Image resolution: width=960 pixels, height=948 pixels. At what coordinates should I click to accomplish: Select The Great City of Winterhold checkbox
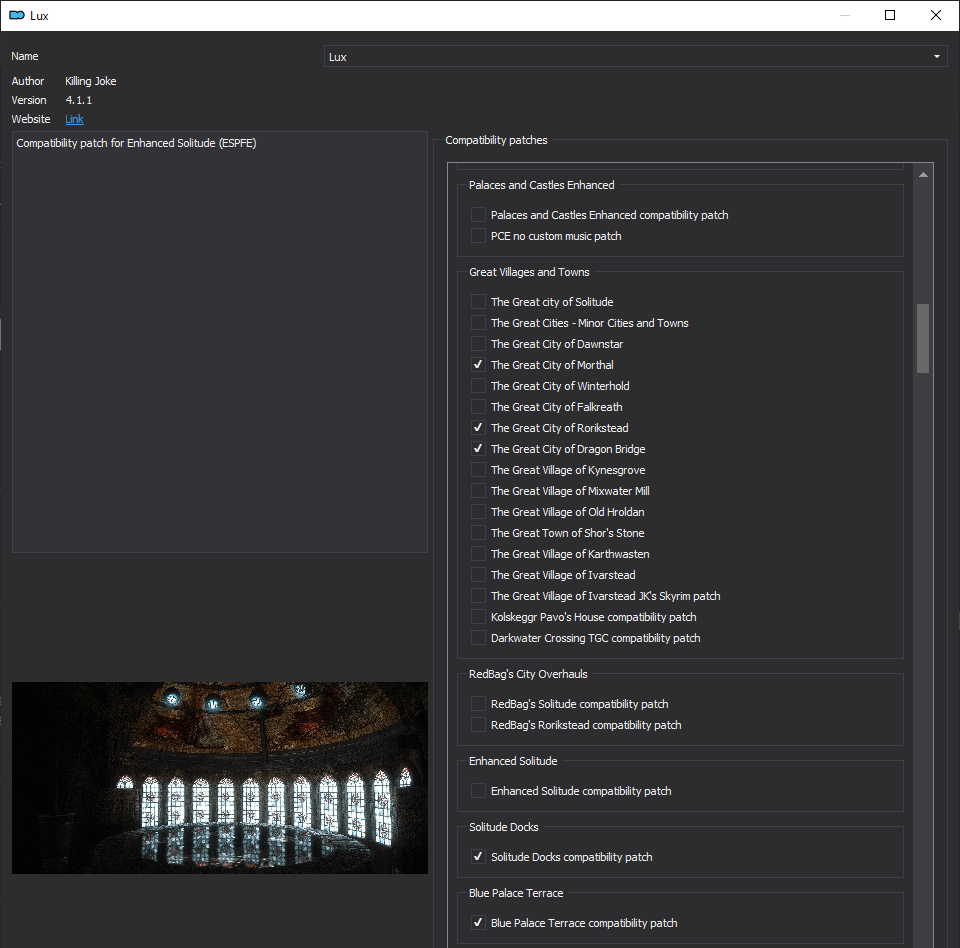click(x=478, y=386)
